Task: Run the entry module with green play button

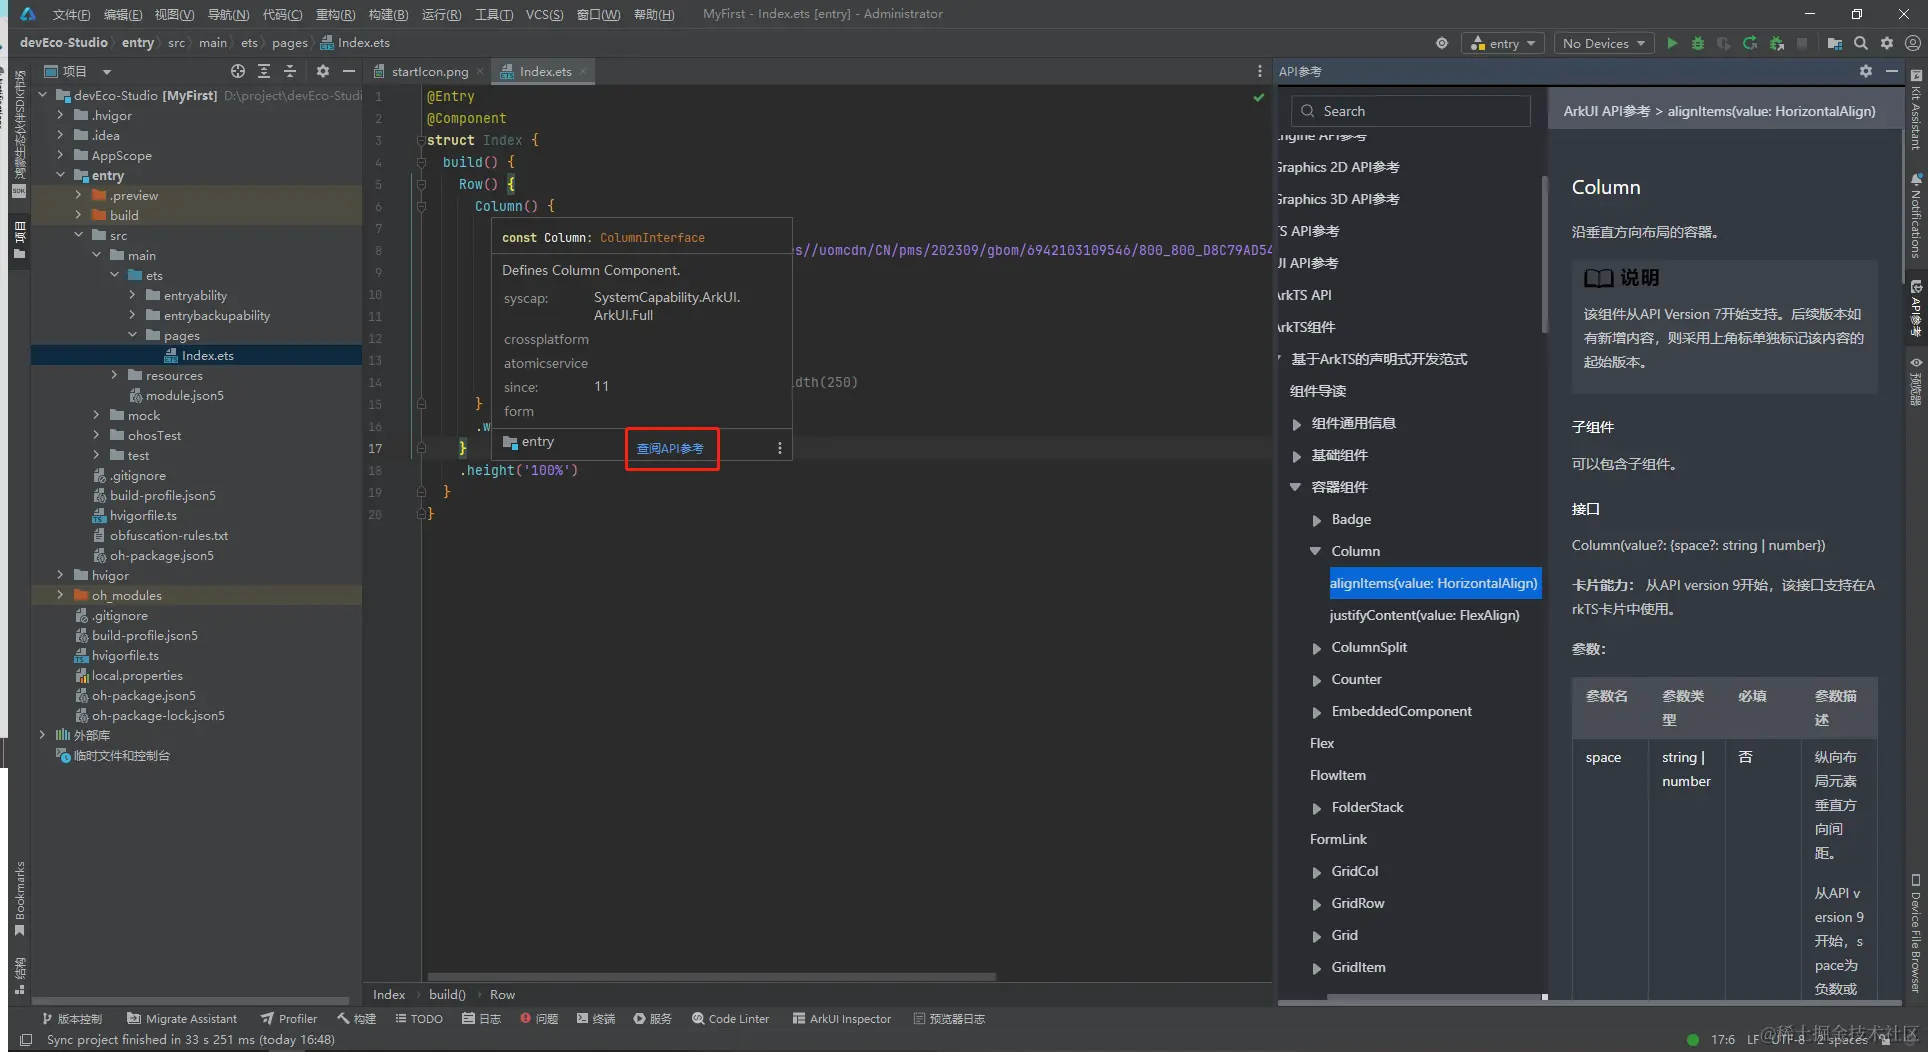Action: (1671, 43)
